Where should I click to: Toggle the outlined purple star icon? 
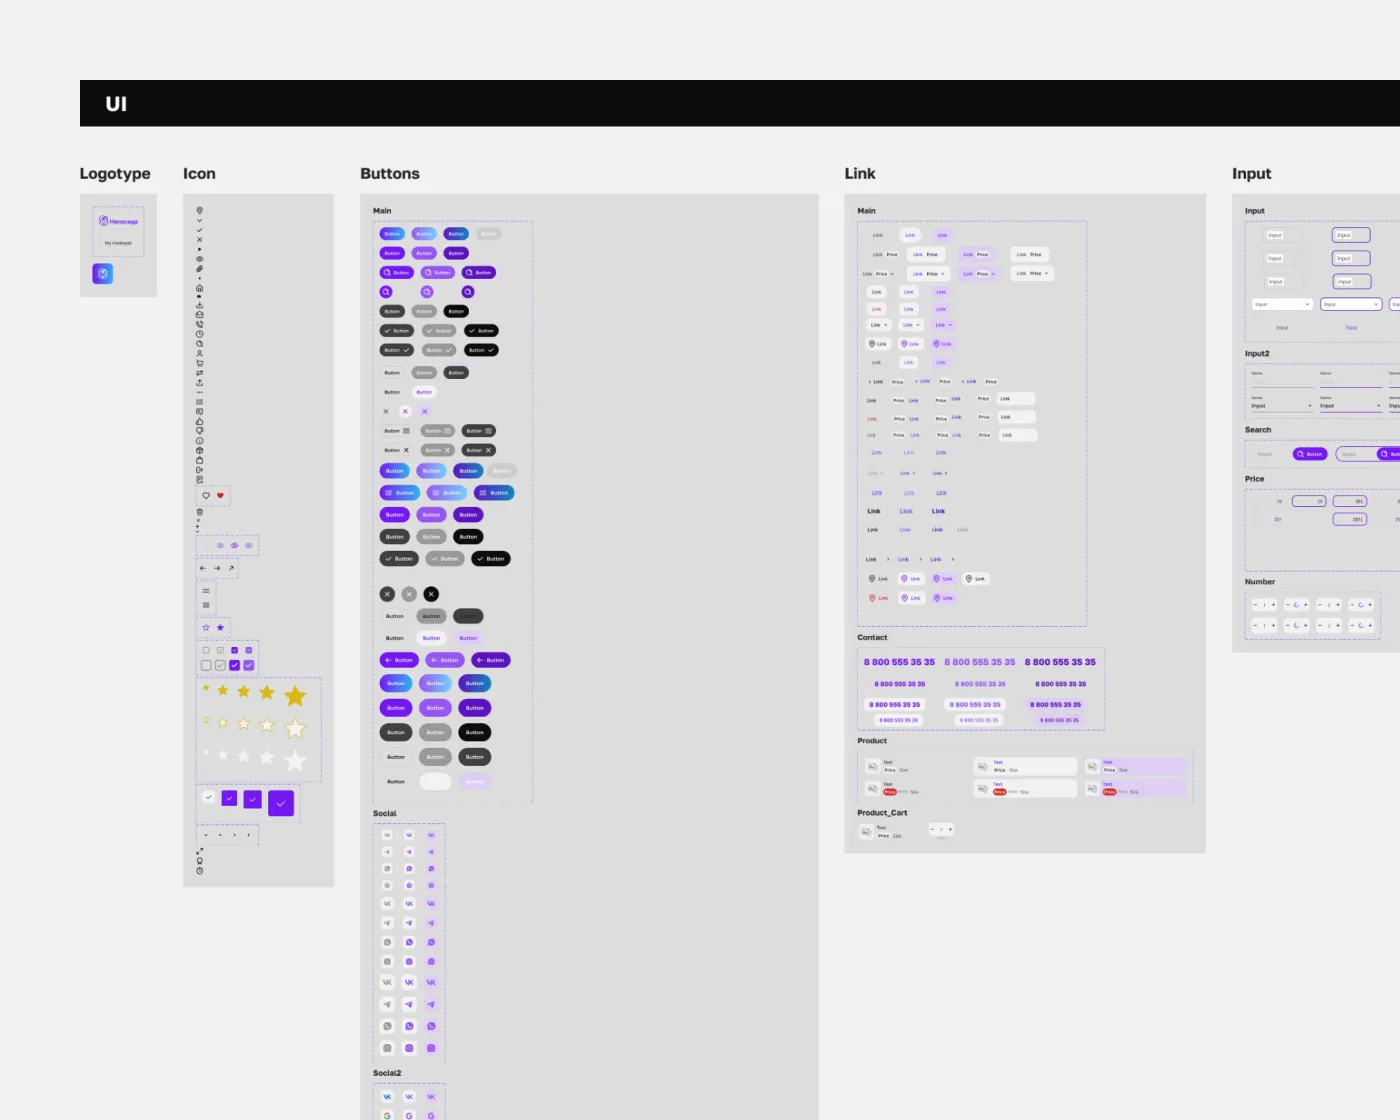click(x=206, y=627)
